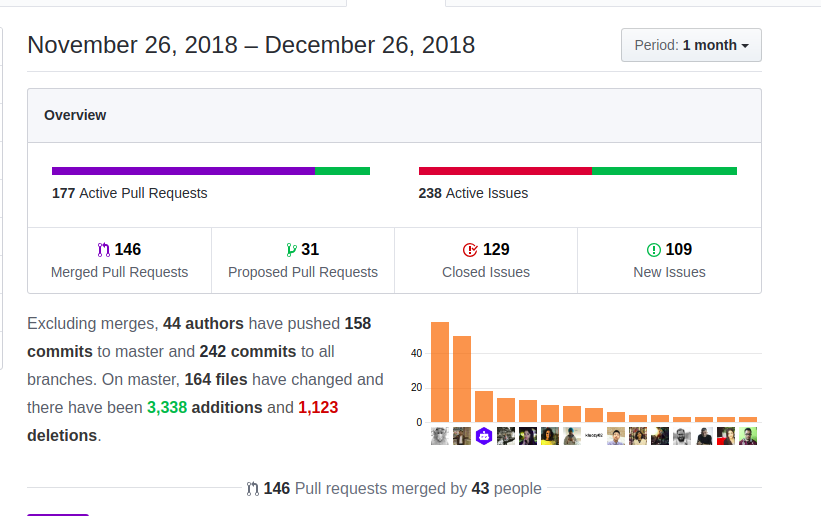The height and width of the screenshot is (516, 821).
Task: Select the text-logo contributor avatar
Action: pyautogui.click(x=594, y=436)
